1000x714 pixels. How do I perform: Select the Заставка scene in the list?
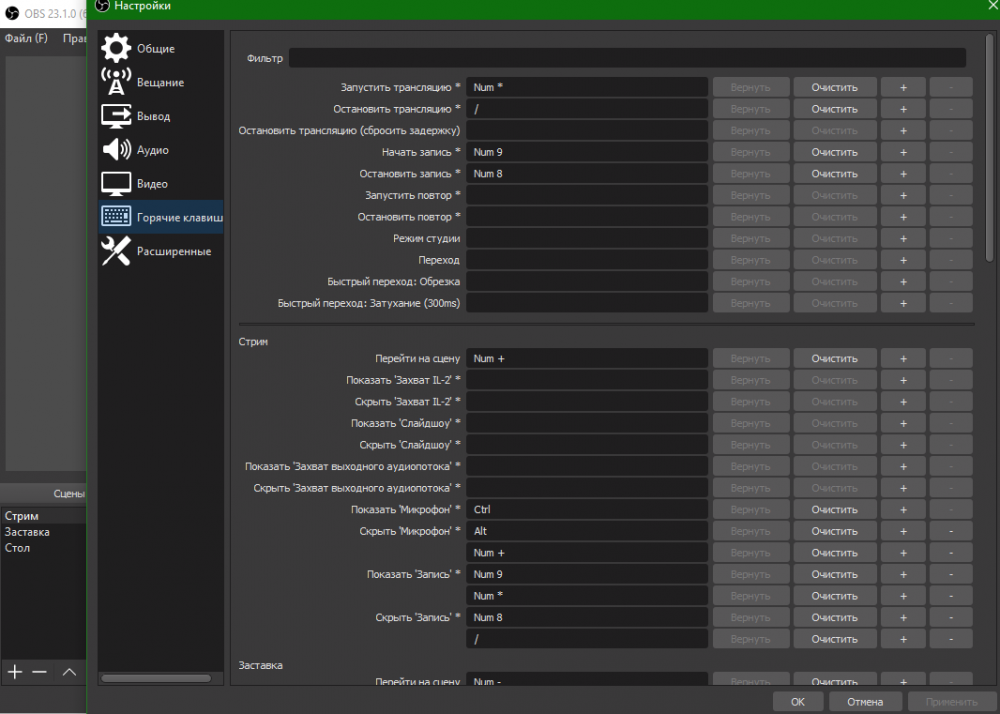pos(27,532)
